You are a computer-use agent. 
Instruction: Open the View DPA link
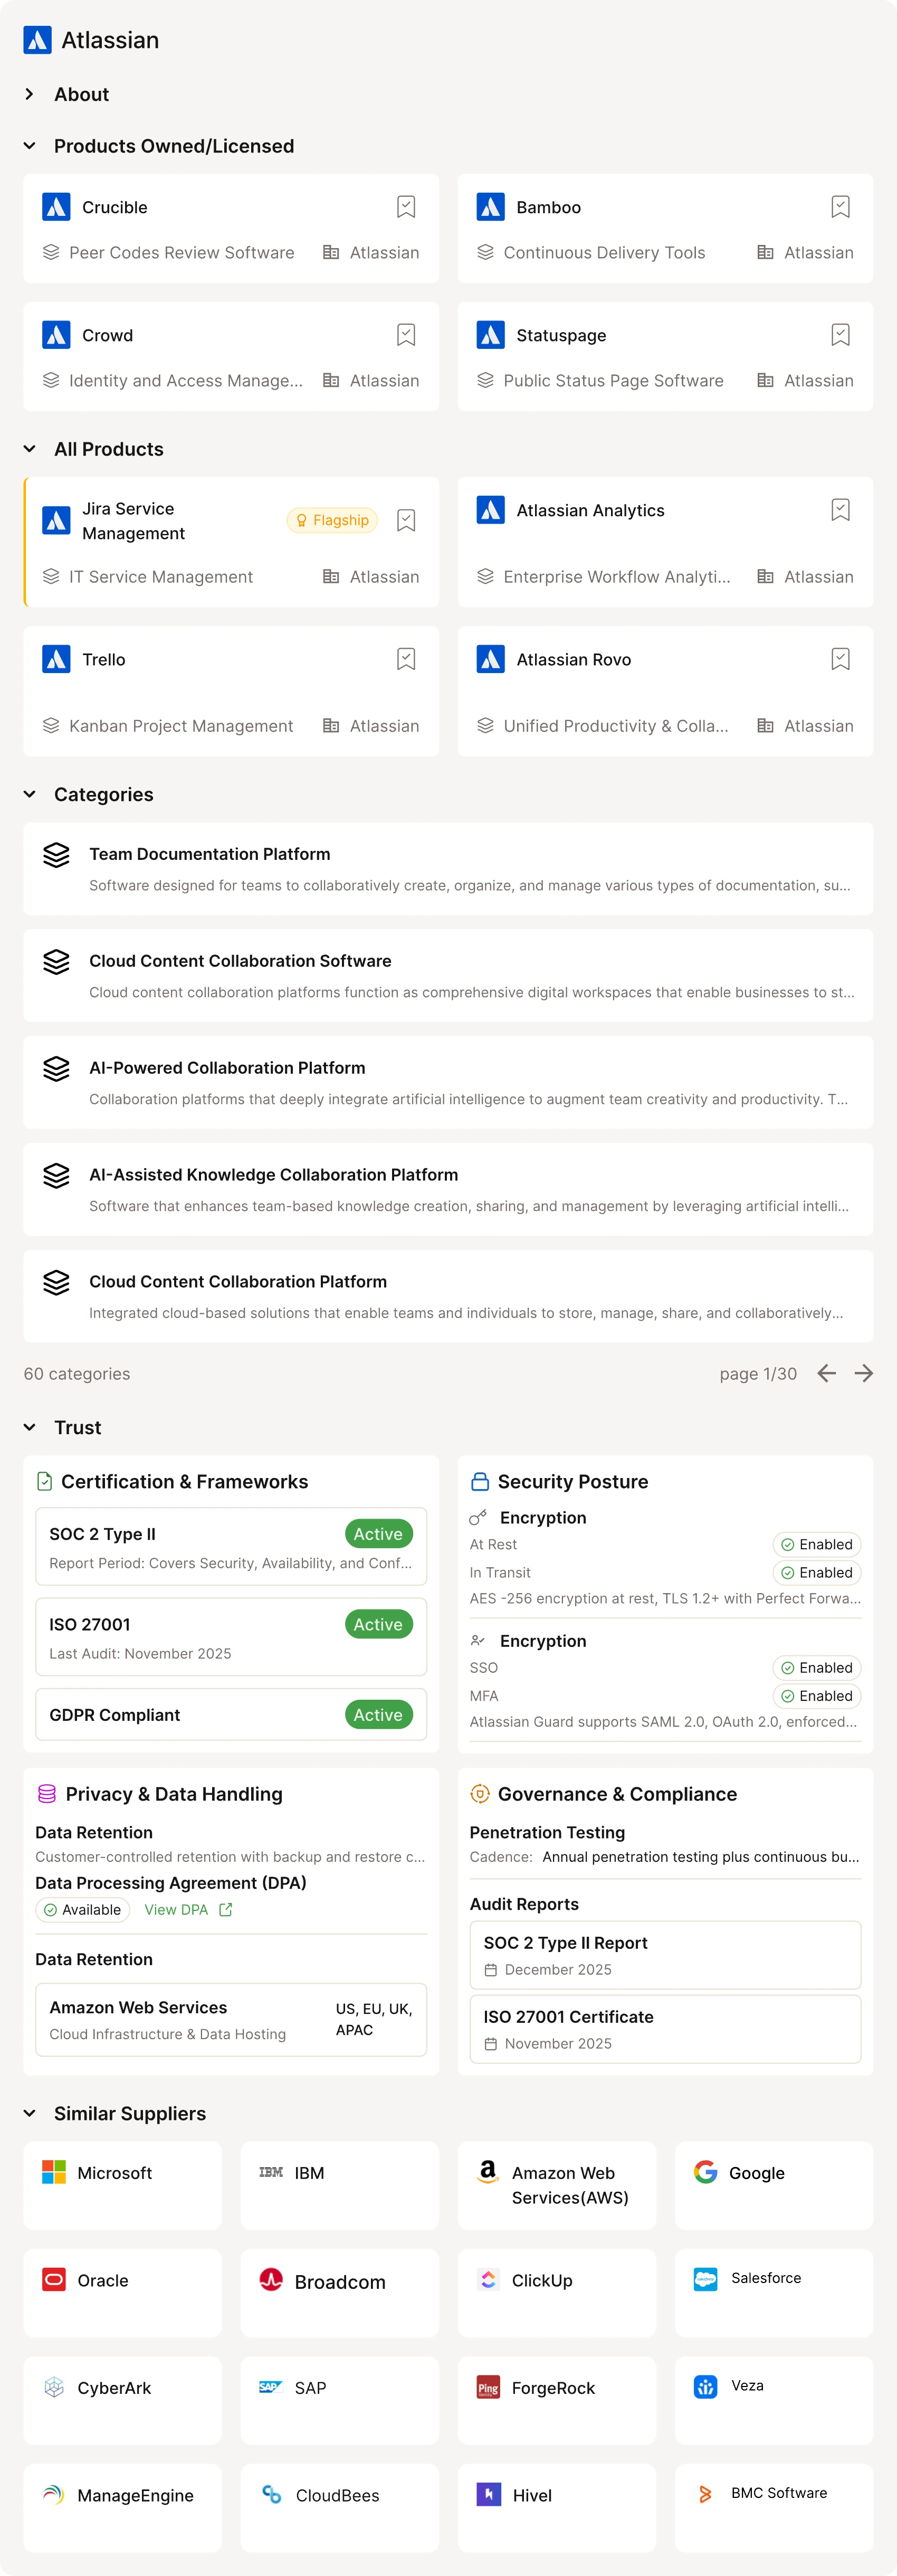pos(176,1909)
